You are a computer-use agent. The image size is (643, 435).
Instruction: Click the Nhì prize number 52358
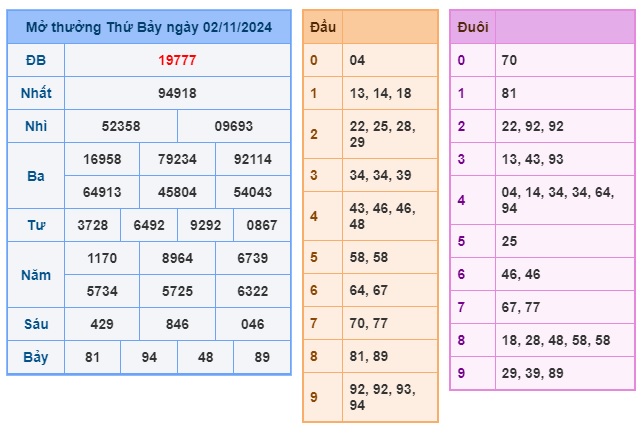121,127
